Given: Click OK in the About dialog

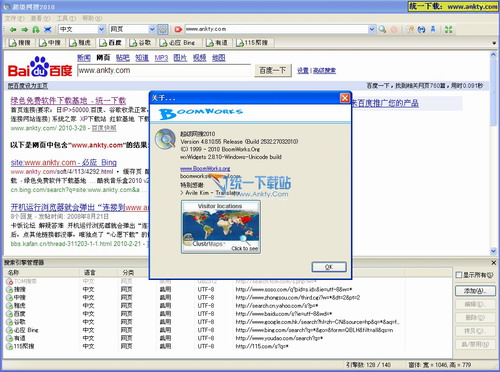Looking at the screenshot, I should tap(329, 267).
